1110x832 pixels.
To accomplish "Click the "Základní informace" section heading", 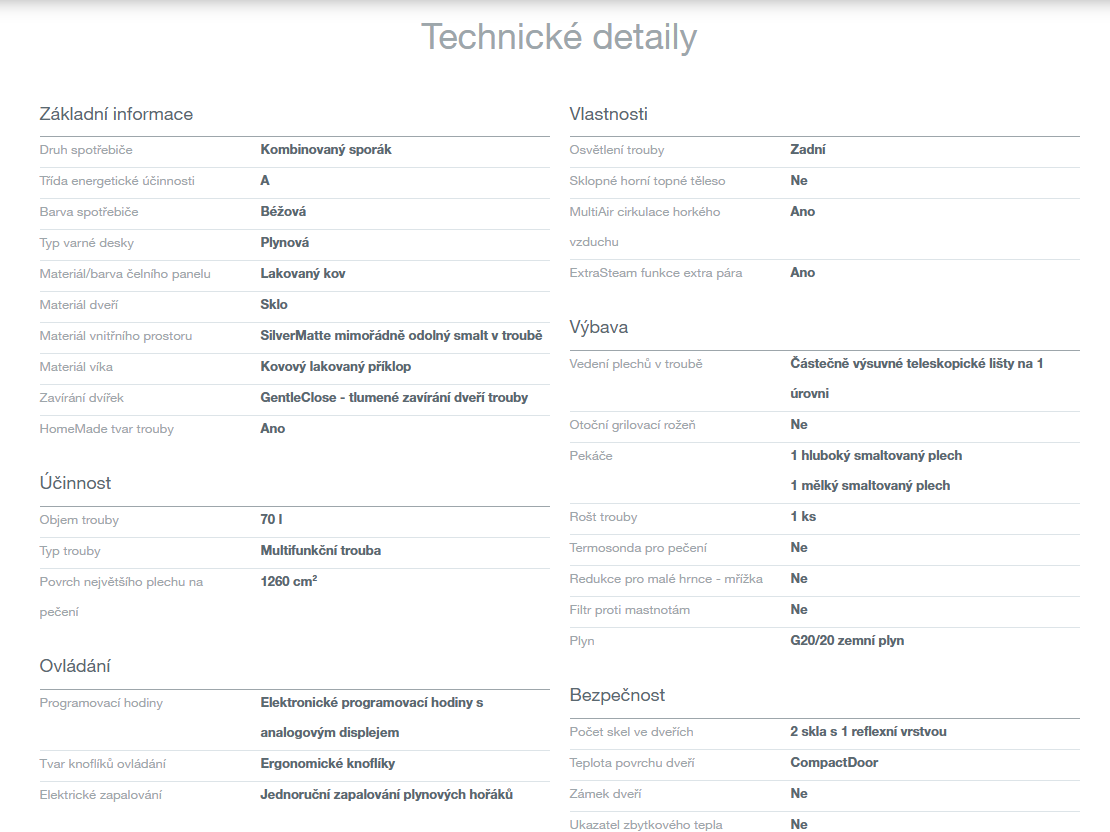I will click(116, 114).
